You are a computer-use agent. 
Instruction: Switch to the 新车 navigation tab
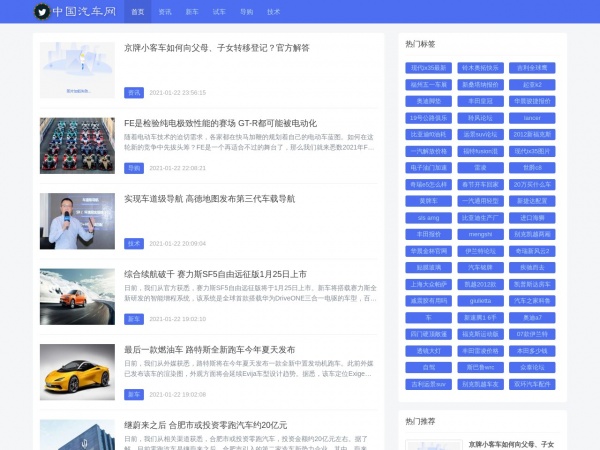click(192, 12)
